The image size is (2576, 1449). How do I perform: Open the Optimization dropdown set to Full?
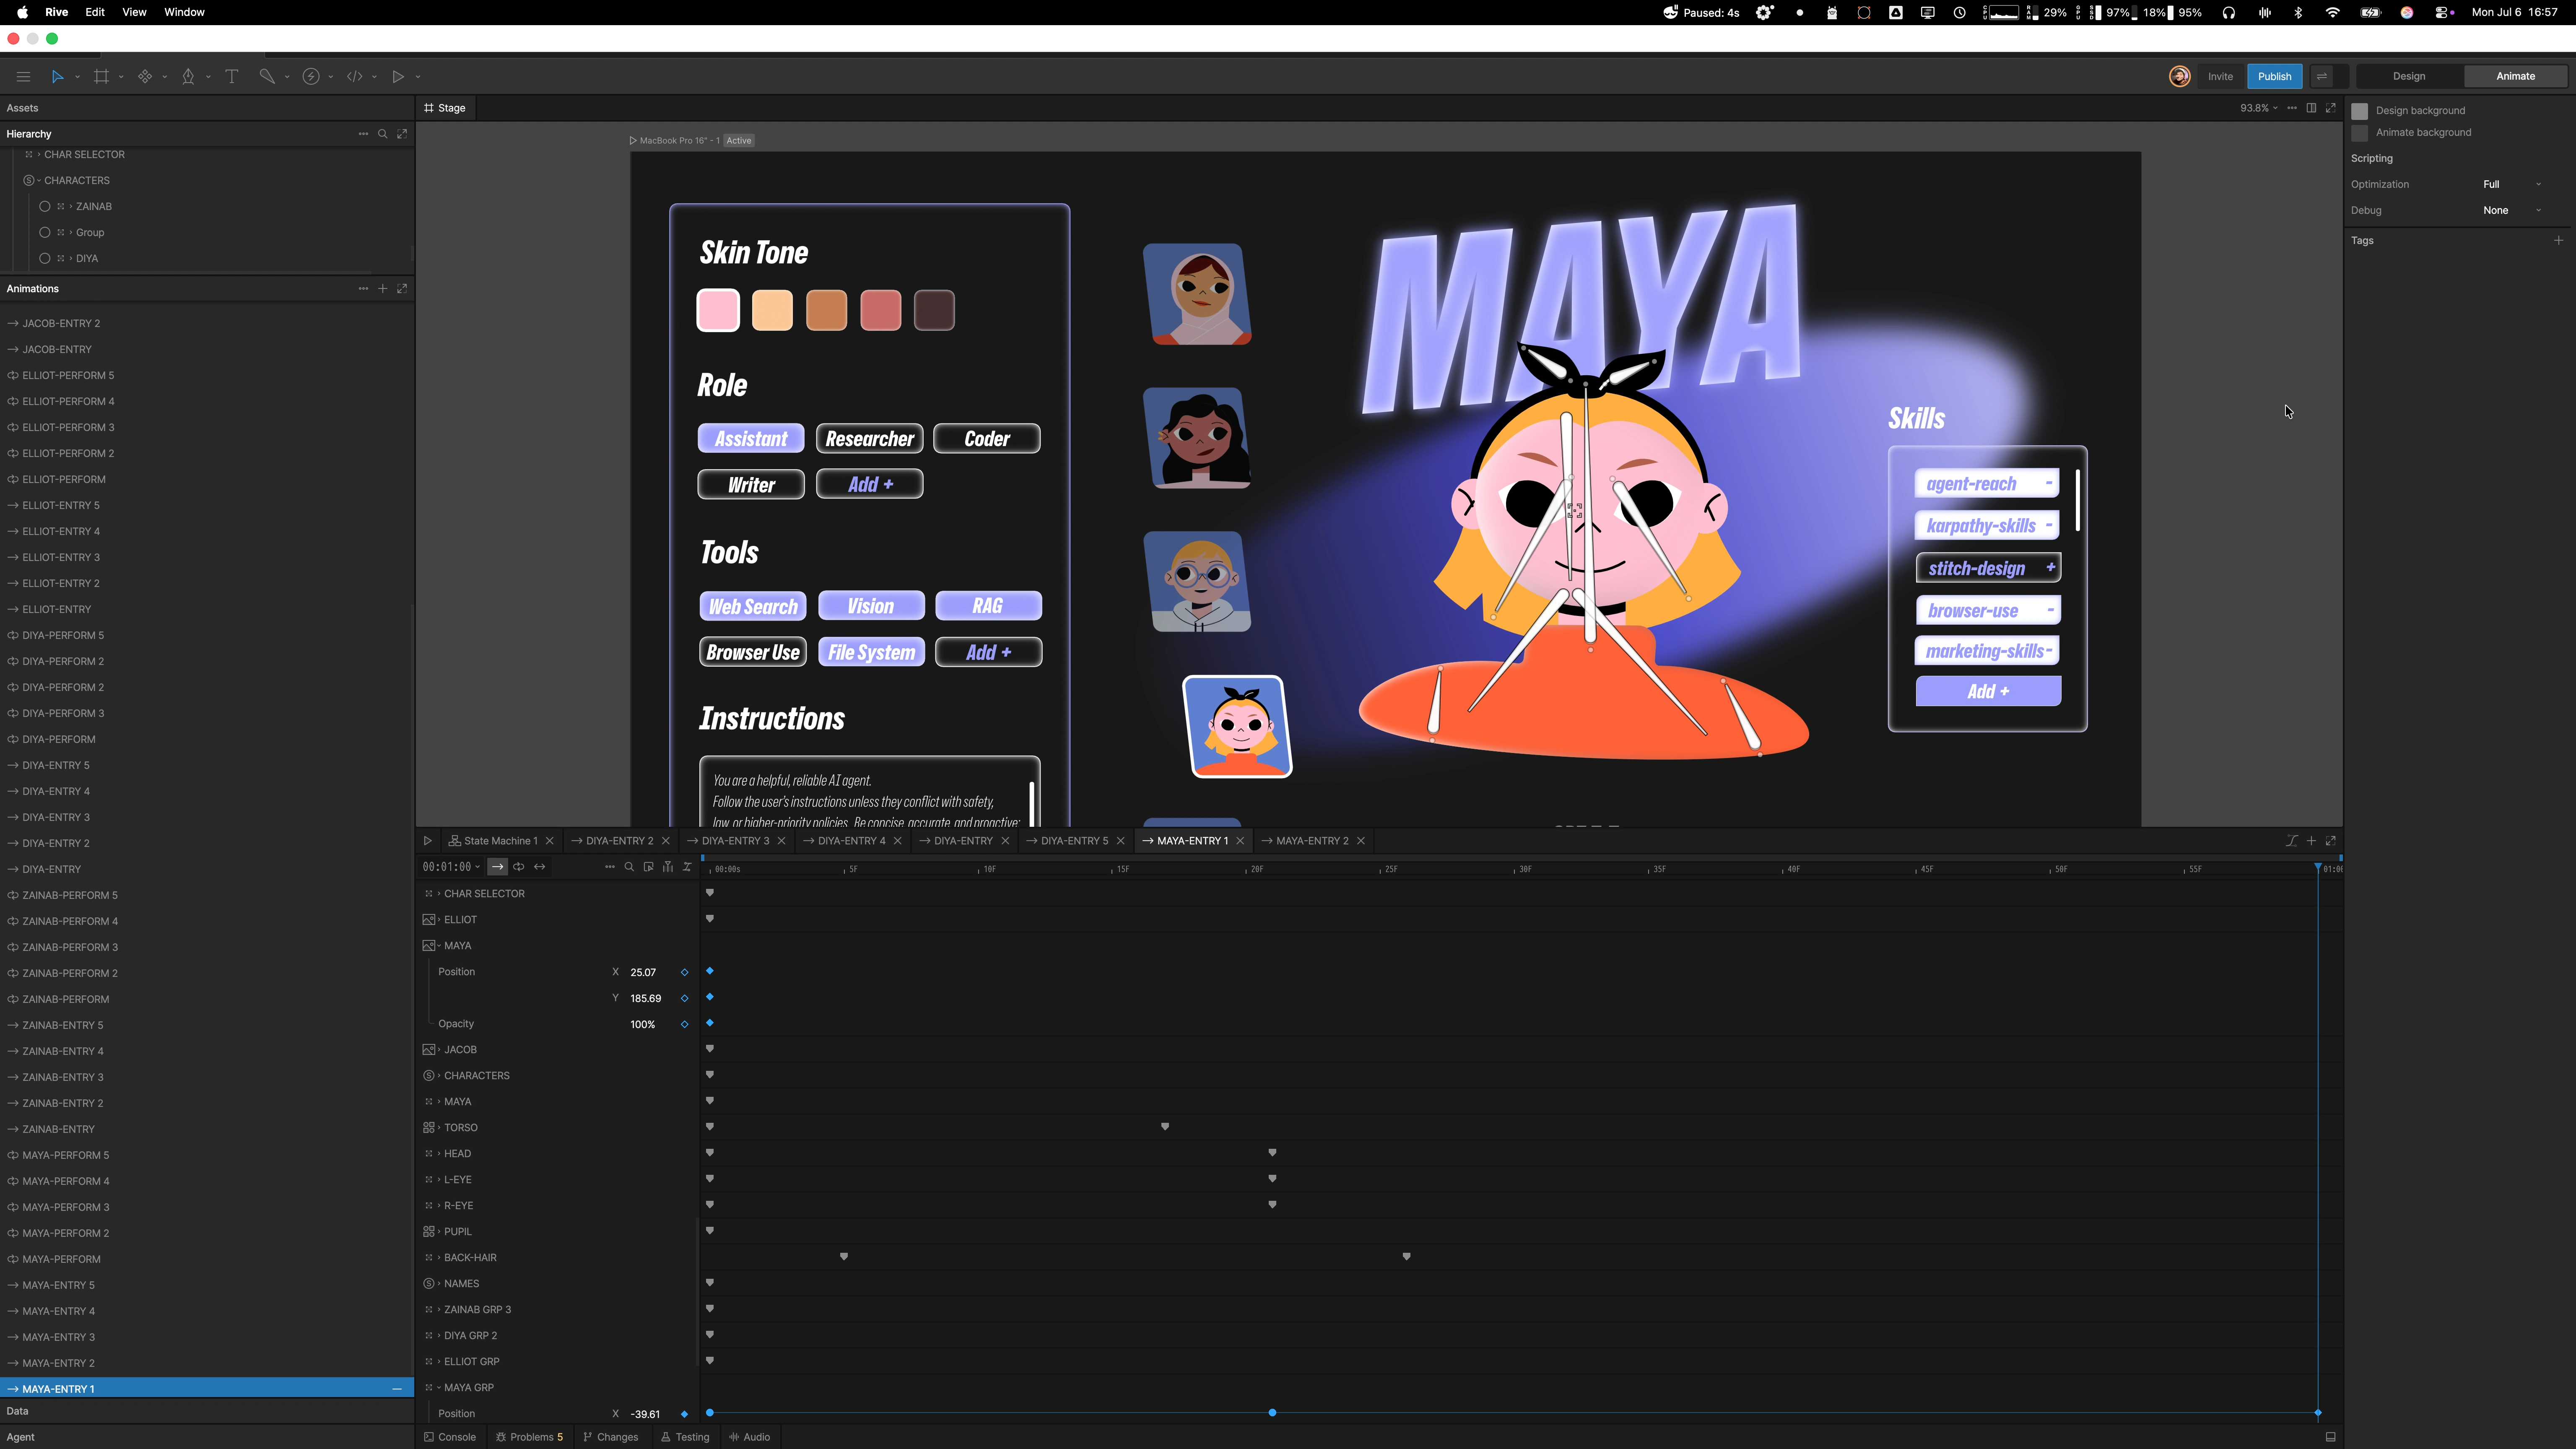click(x=2512, y=184)
